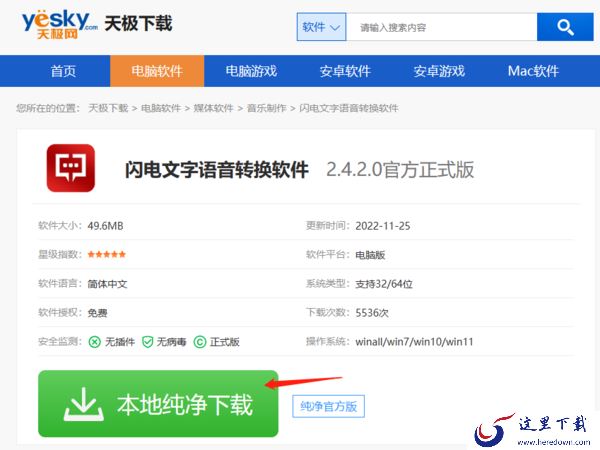
Task: Click the 天极下载 header title
Action: [139, 23]
